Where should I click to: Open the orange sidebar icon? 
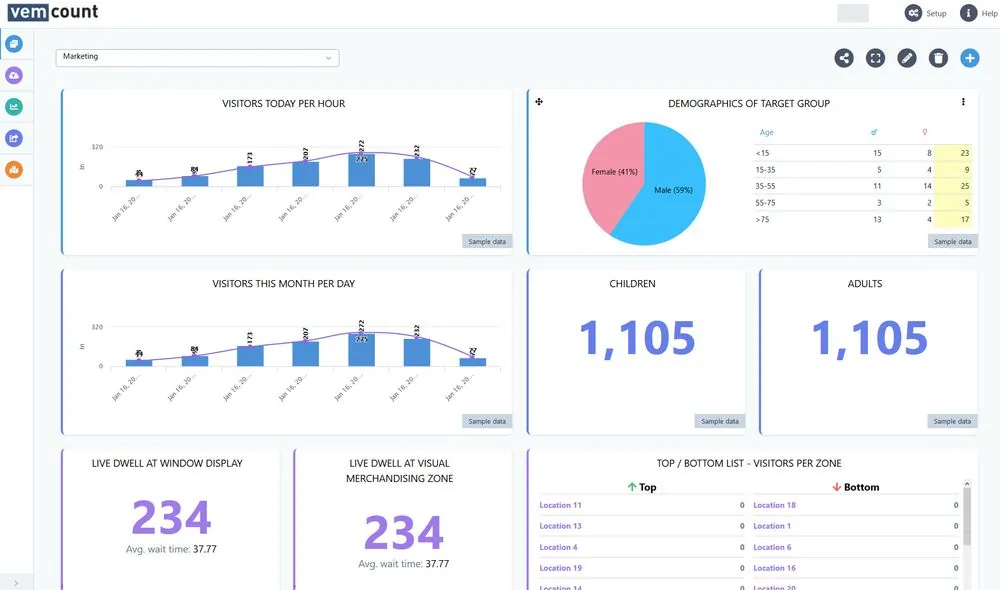point(14,170)
